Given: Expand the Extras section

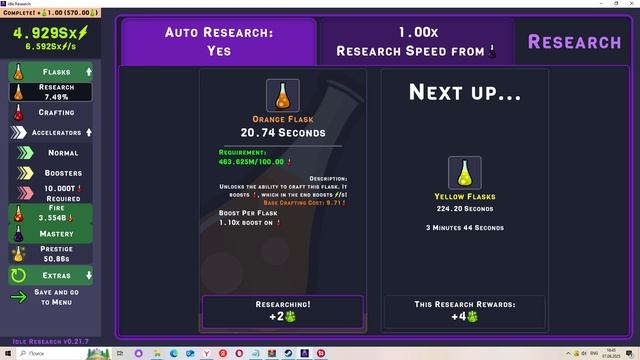Looking at the screenshot, I should coord(50,276).
